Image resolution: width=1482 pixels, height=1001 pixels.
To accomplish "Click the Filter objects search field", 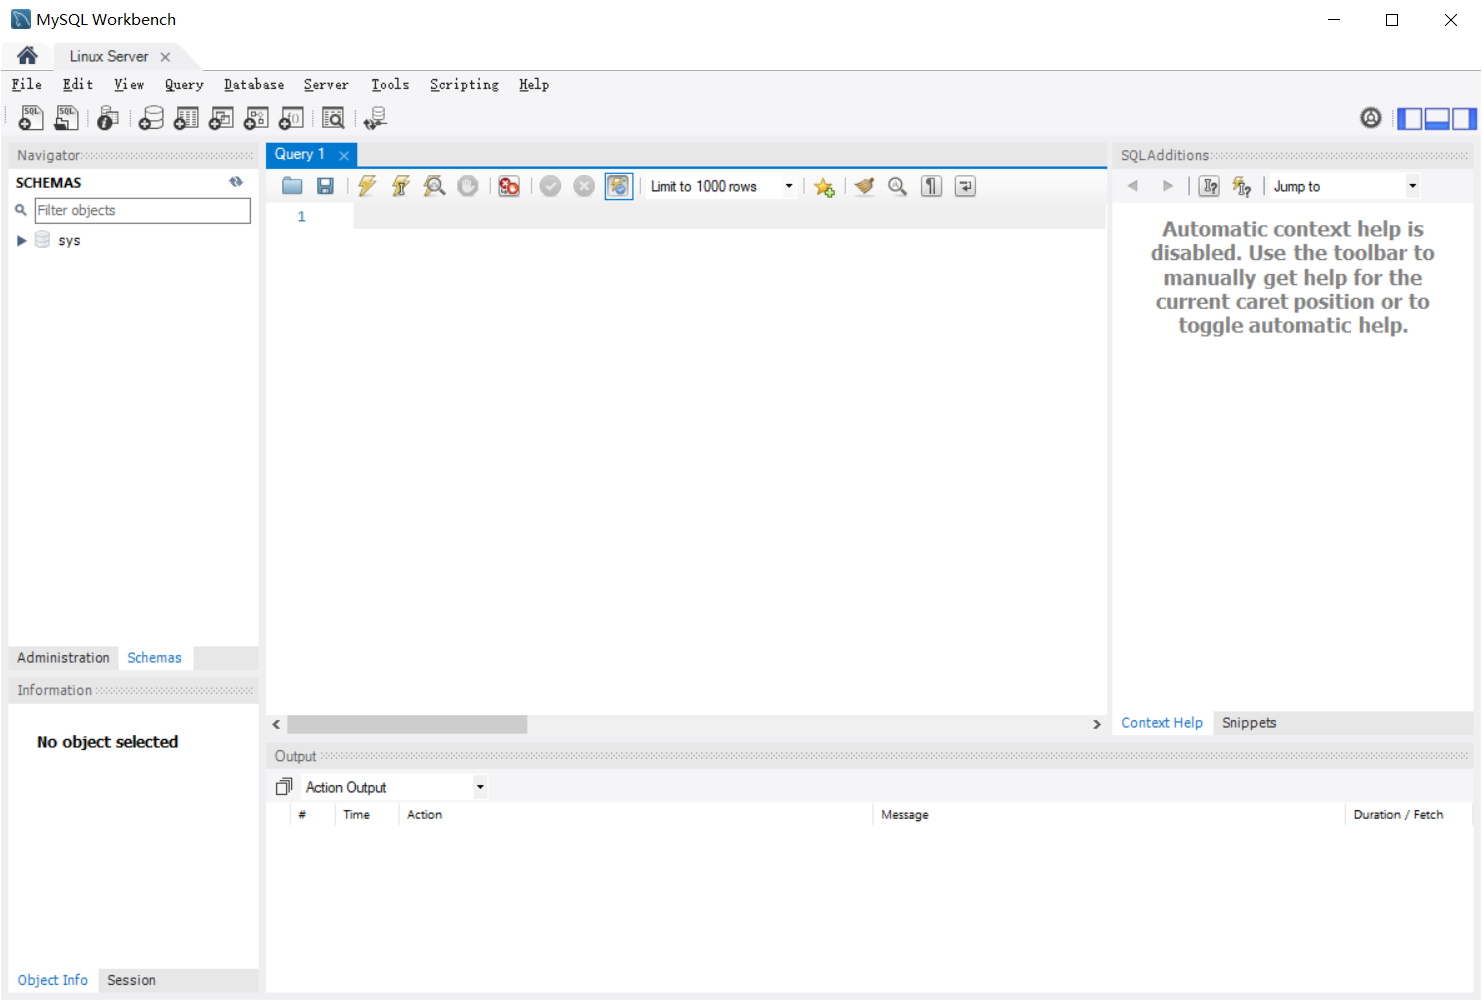I will click(142, 210).
